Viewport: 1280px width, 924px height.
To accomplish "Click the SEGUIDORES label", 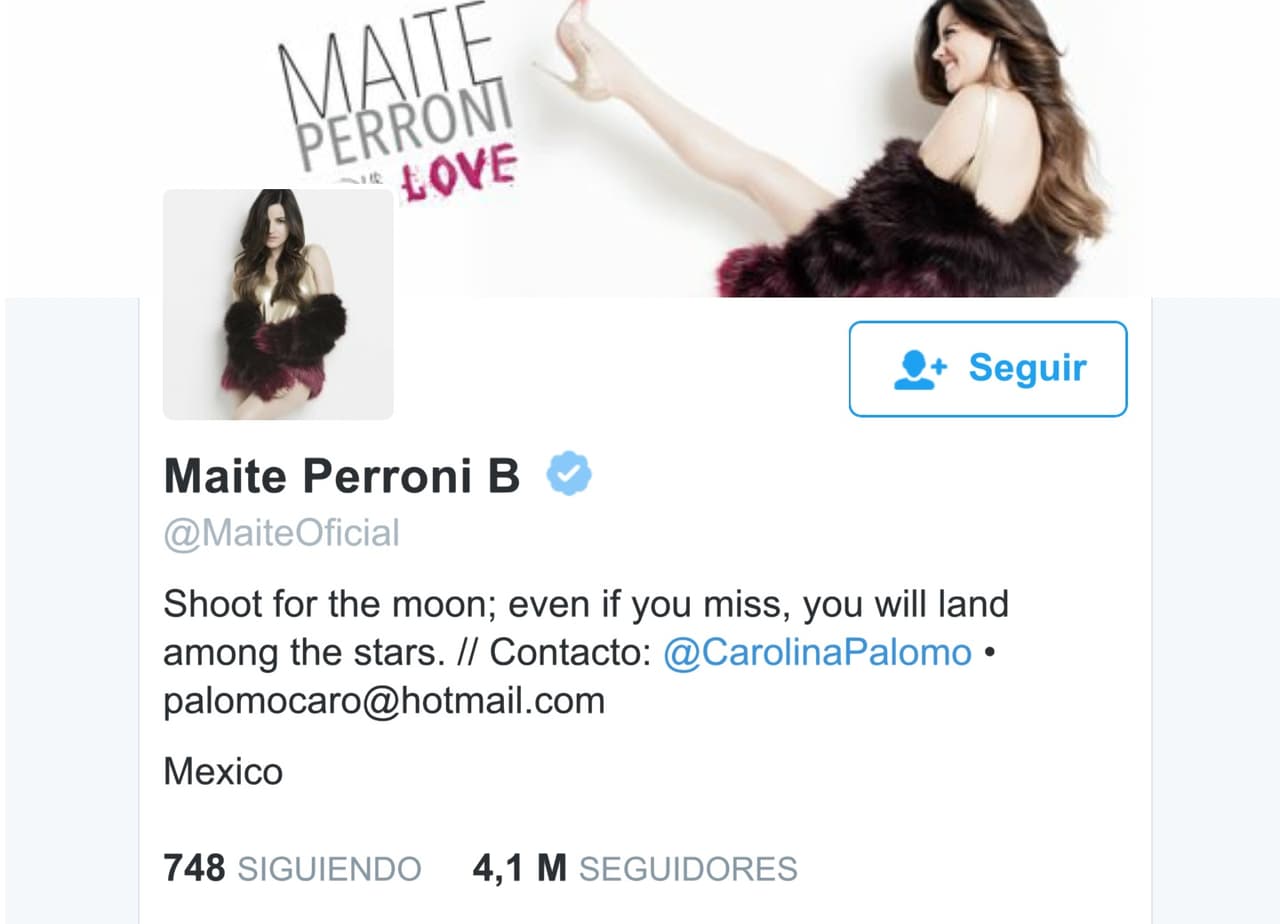I will 688,869.
